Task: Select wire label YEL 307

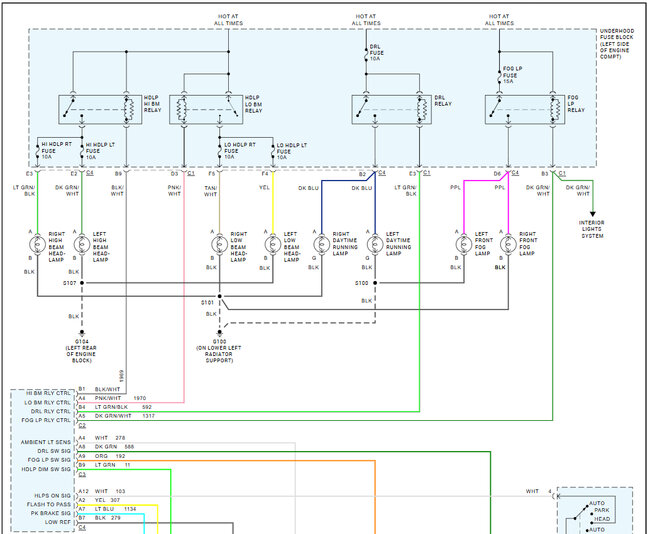Action: (x=107, y=500)
